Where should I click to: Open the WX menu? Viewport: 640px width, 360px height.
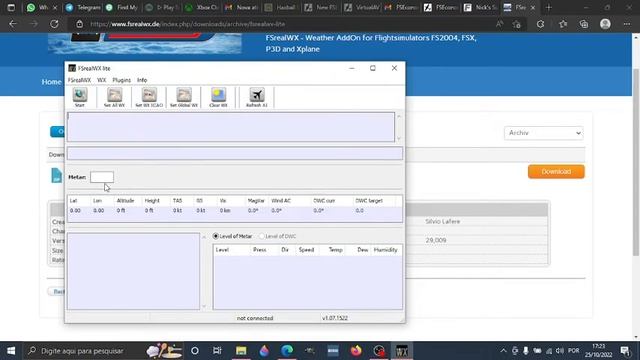[102, 80]
